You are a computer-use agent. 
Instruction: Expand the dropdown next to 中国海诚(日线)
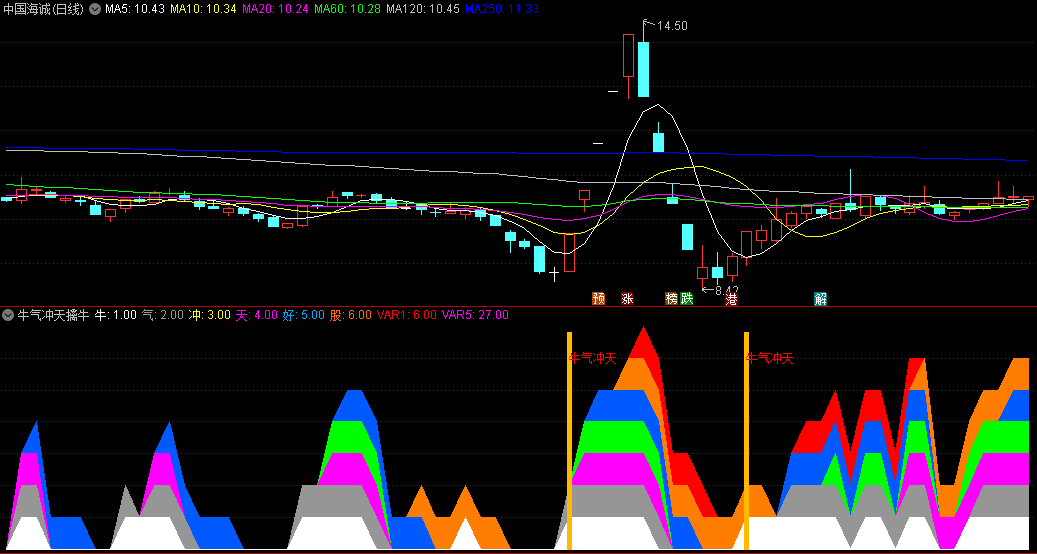click(x=95, y=9)
